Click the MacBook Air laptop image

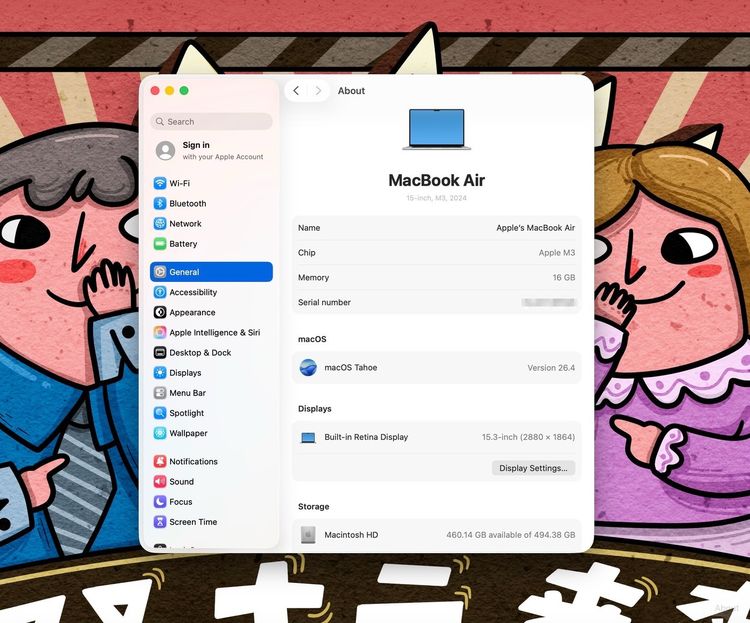[436, 129]
